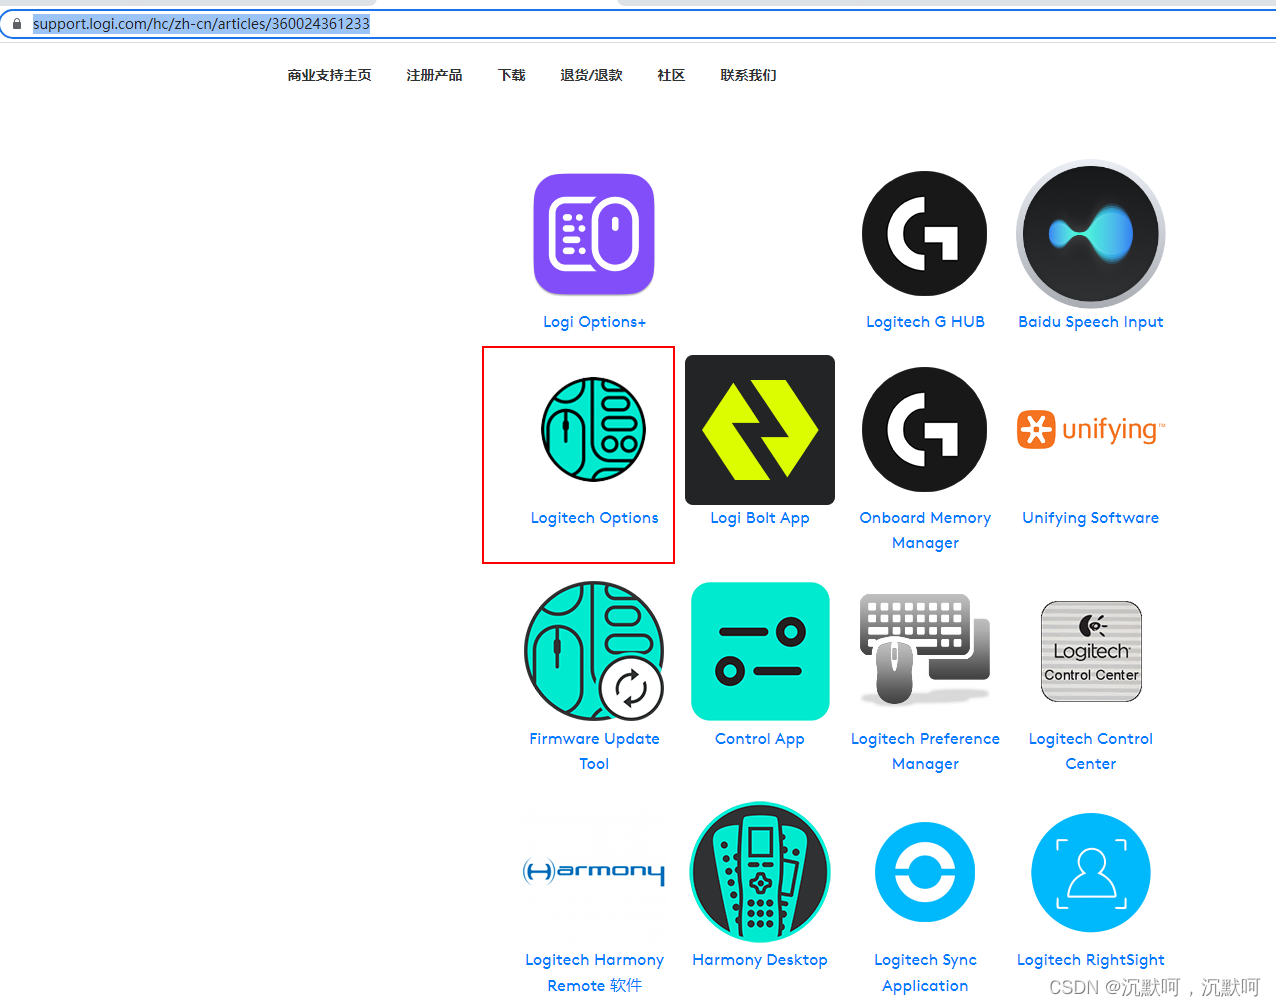Click the Logi Bolt App link

tap(760, 518)
